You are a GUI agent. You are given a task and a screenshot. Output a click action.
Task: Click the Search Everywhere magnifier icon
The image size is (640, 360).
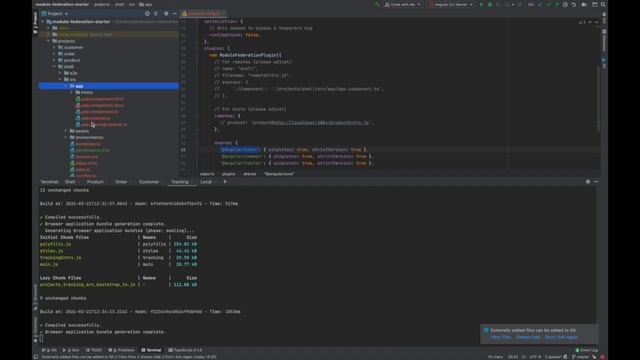603,4
